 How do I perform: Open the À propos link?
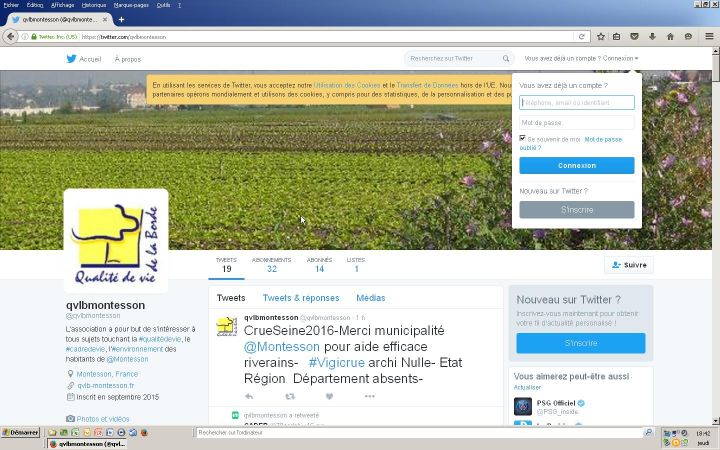coord(128,59)
